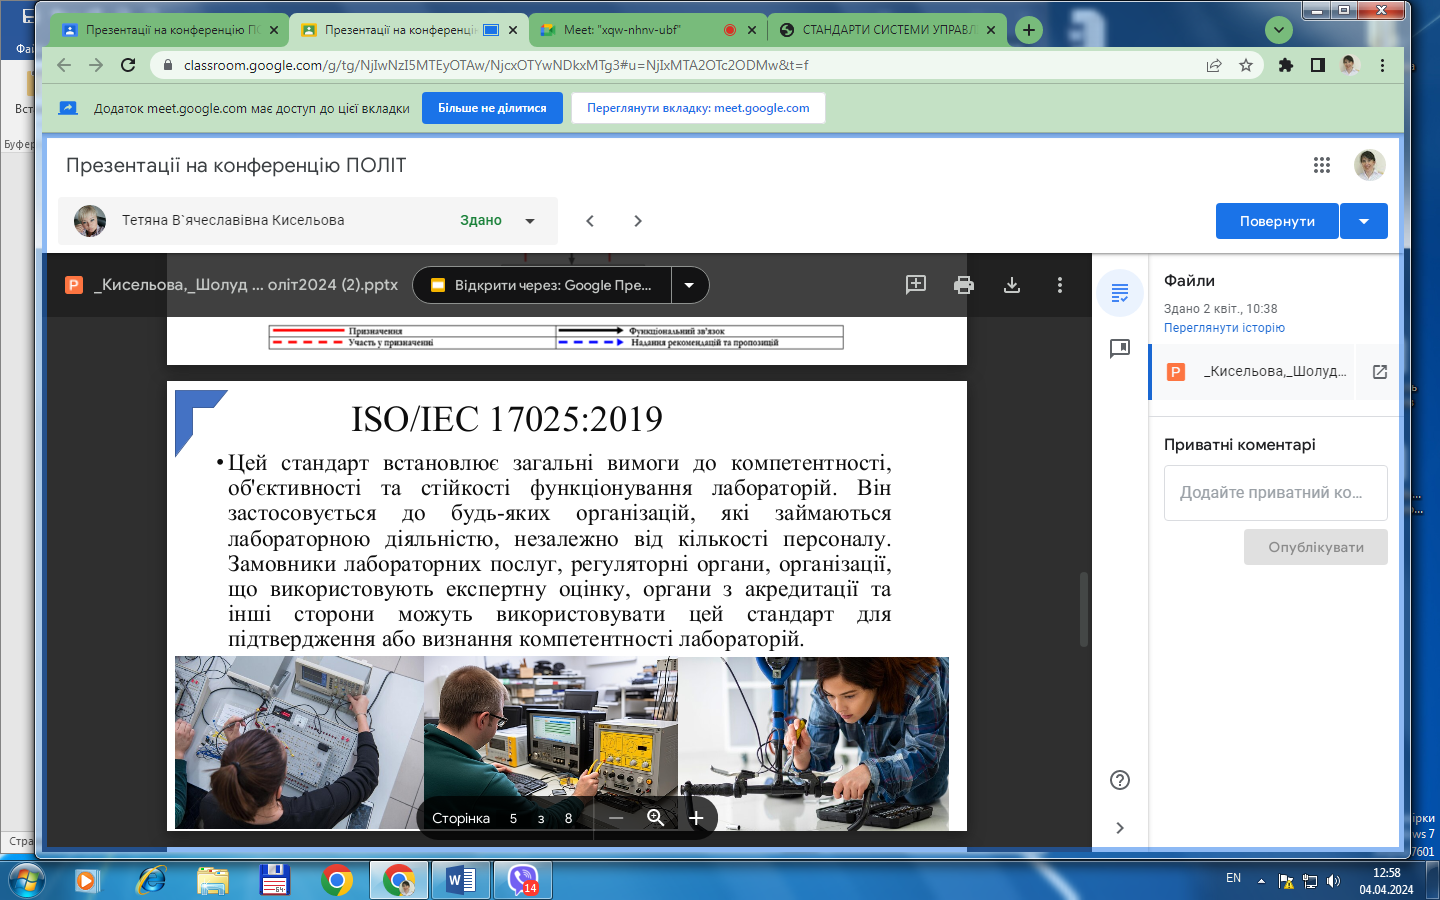Open the viewer's three-dot more options menu

click(x=1059, y=285)
